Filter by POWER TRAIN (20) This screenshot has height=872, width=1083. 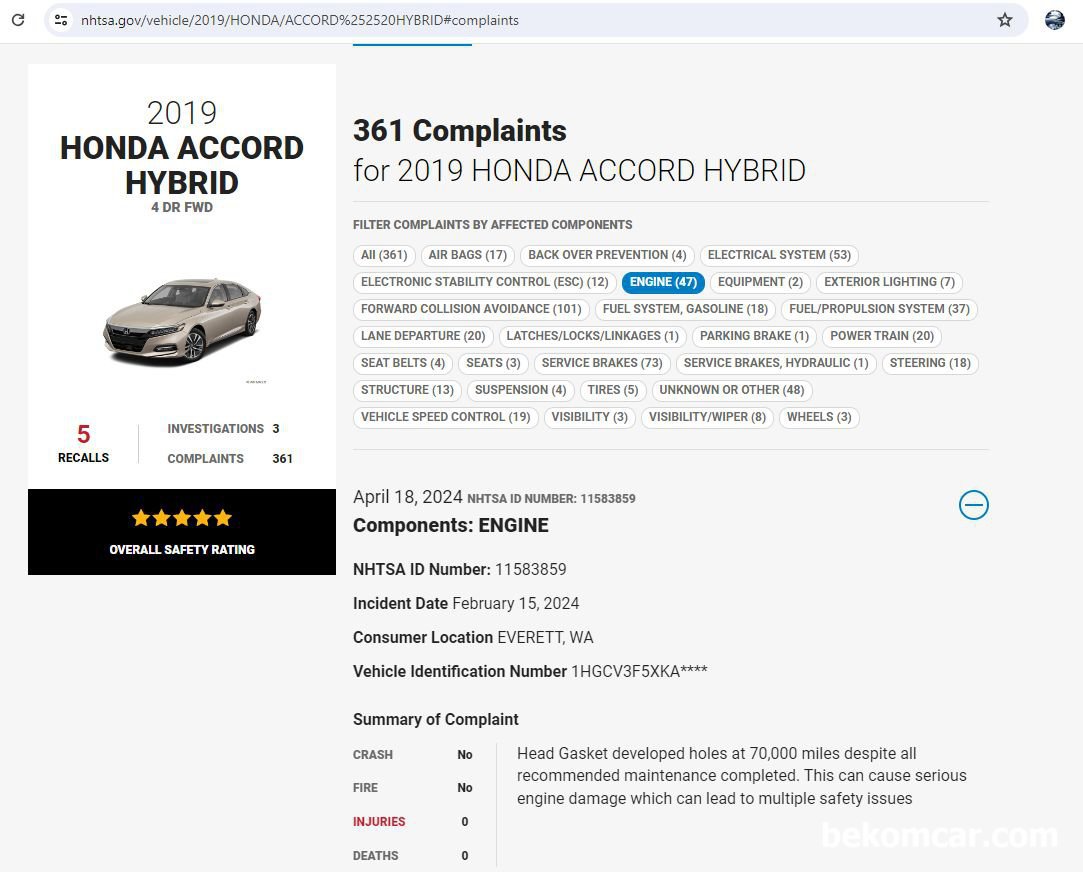pyautogui.click(x=882, y=336)
